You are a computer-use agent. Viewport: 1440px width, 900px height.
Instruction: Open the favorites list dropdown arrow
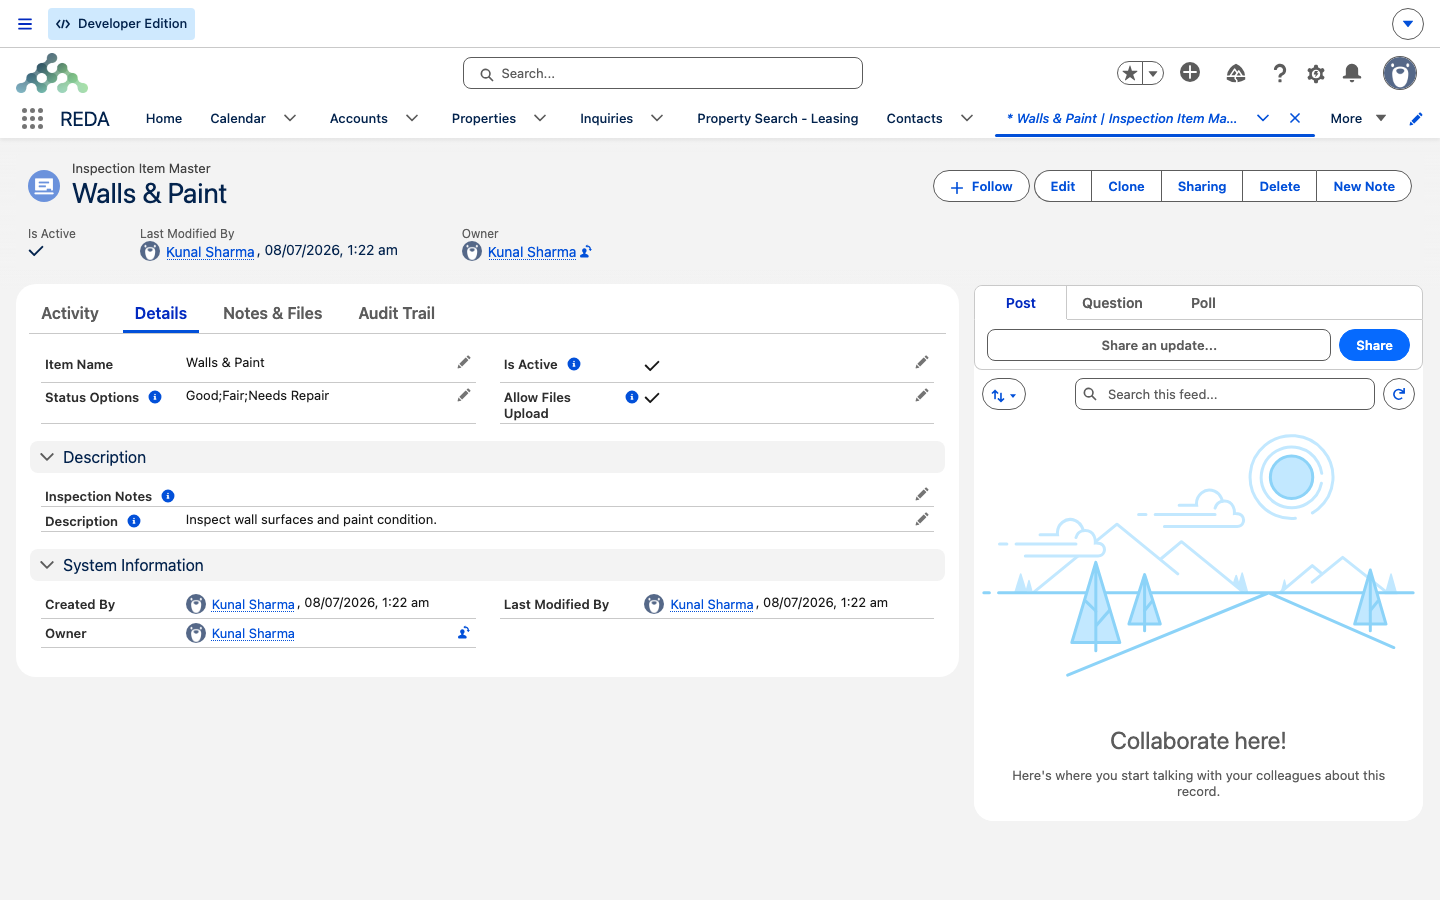(x=1153, y=73)
